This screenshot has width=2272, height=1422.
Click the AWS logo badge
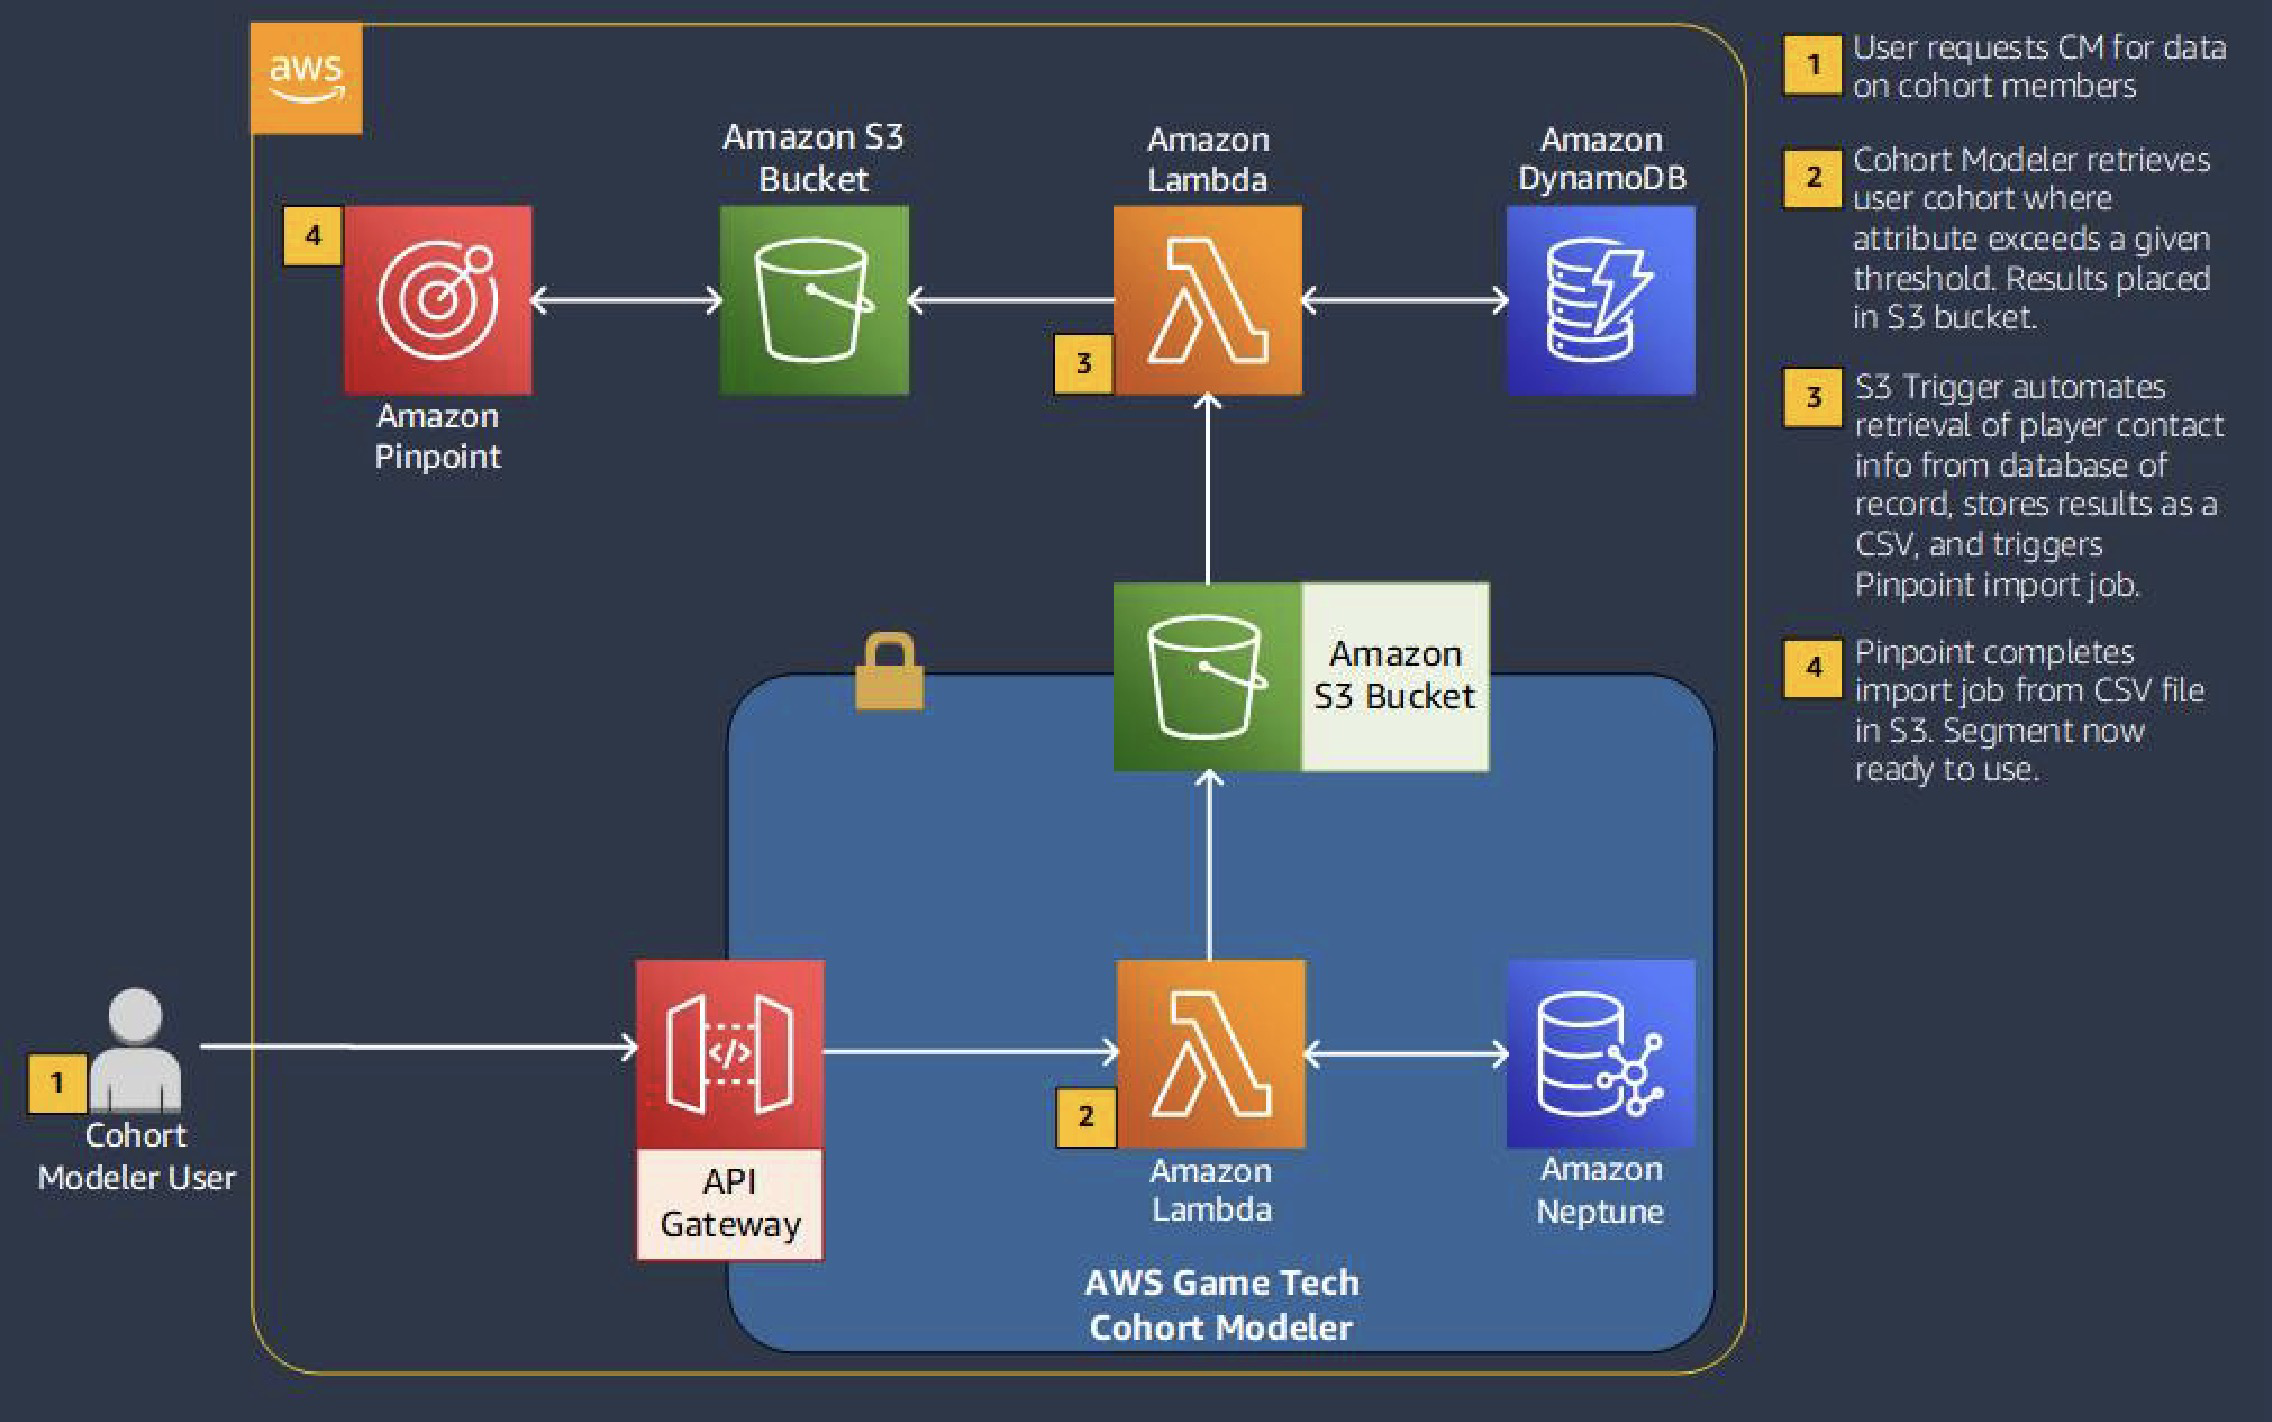[306, 79]
